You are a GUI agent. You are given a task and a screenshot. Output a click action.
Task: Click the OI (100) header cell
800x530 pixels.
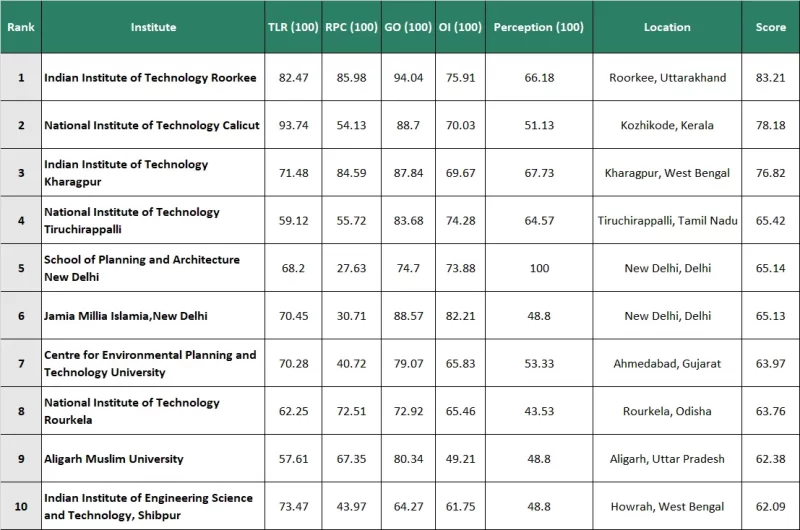click(x=460, y=27)
